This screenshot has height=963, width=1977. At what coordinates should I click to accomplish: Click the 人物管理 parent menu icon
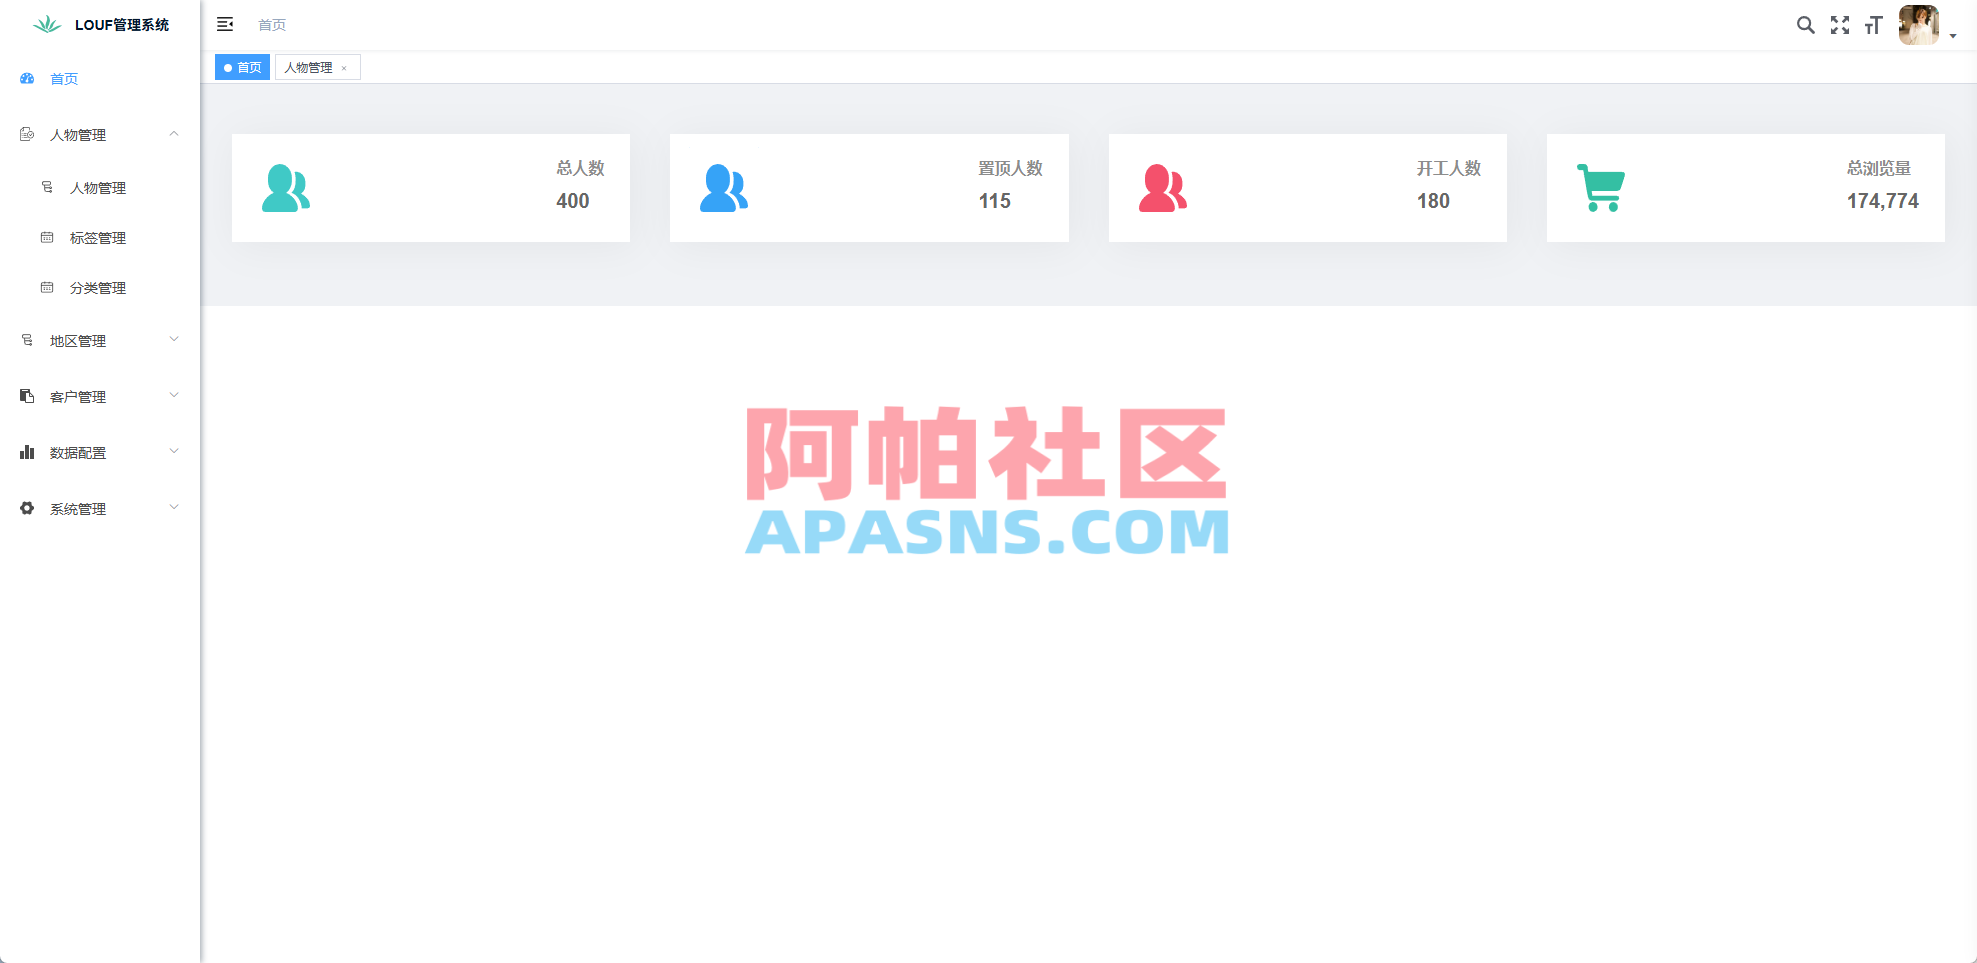27,134
